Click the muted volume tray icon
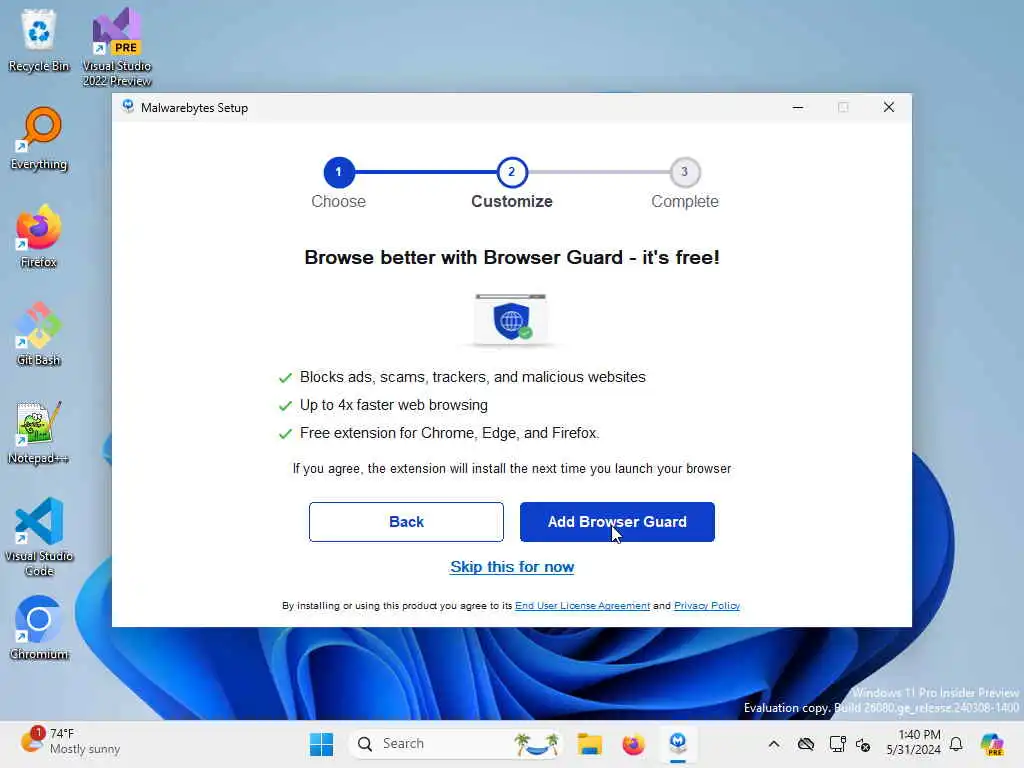The width and height of the screenshot is (1024, 768). [x=863, y=744]
